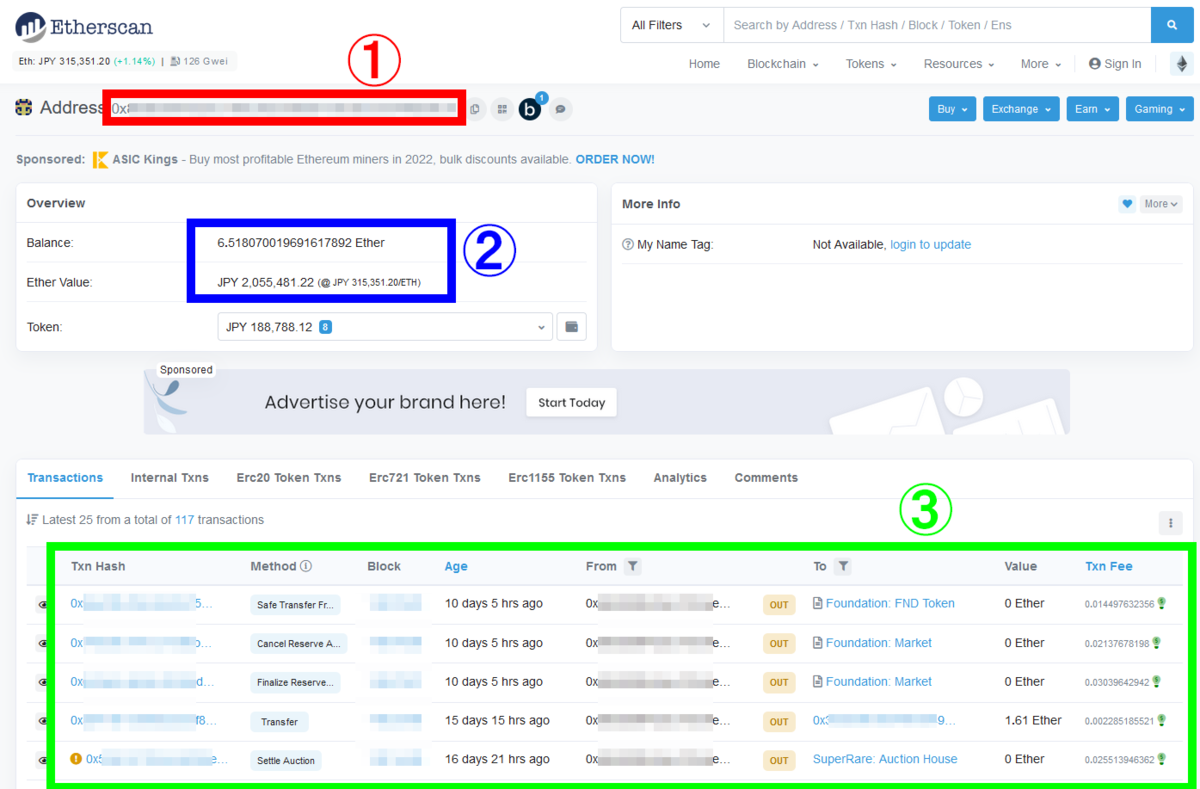
Task: Click the 1.61 Ether value cell
Action: click(x=1033, y=721)
